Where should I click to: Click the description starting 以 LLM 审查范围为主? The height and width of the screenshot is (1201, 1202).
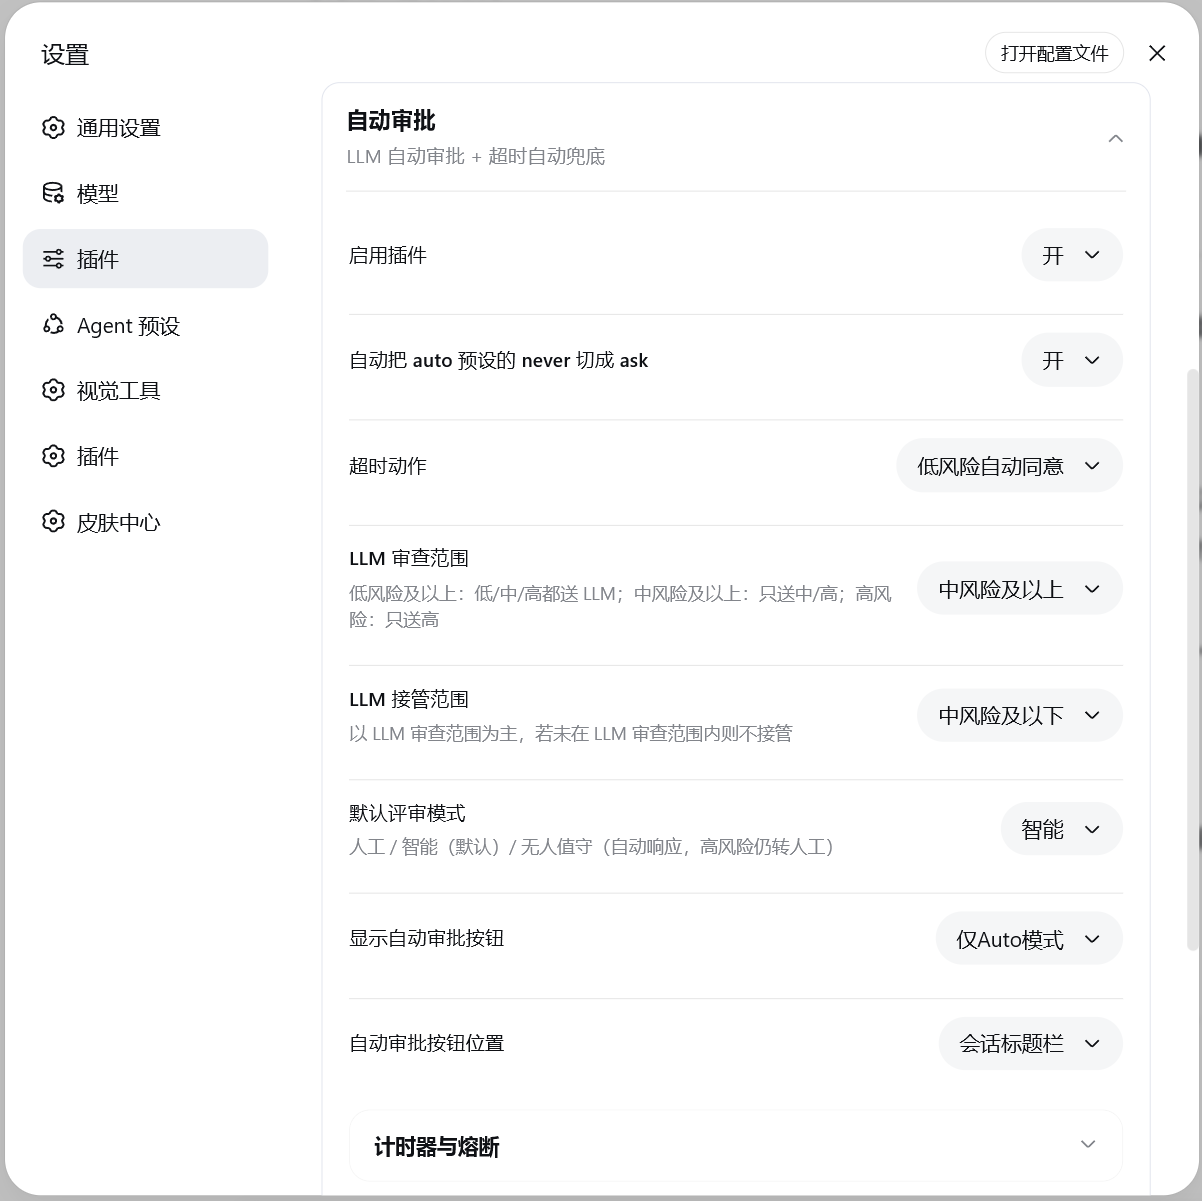click(571, 733)
